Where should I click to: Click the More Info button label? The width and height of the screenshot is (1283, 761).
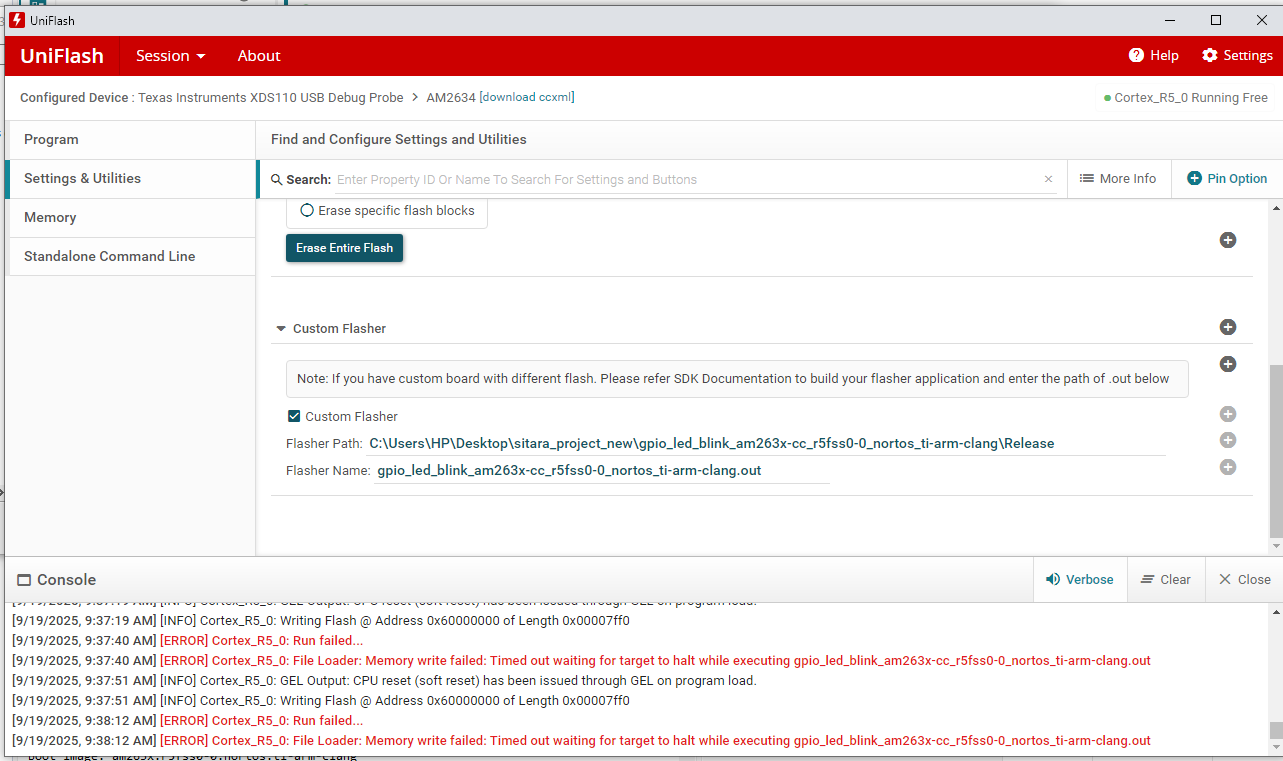coord(1128,179)
